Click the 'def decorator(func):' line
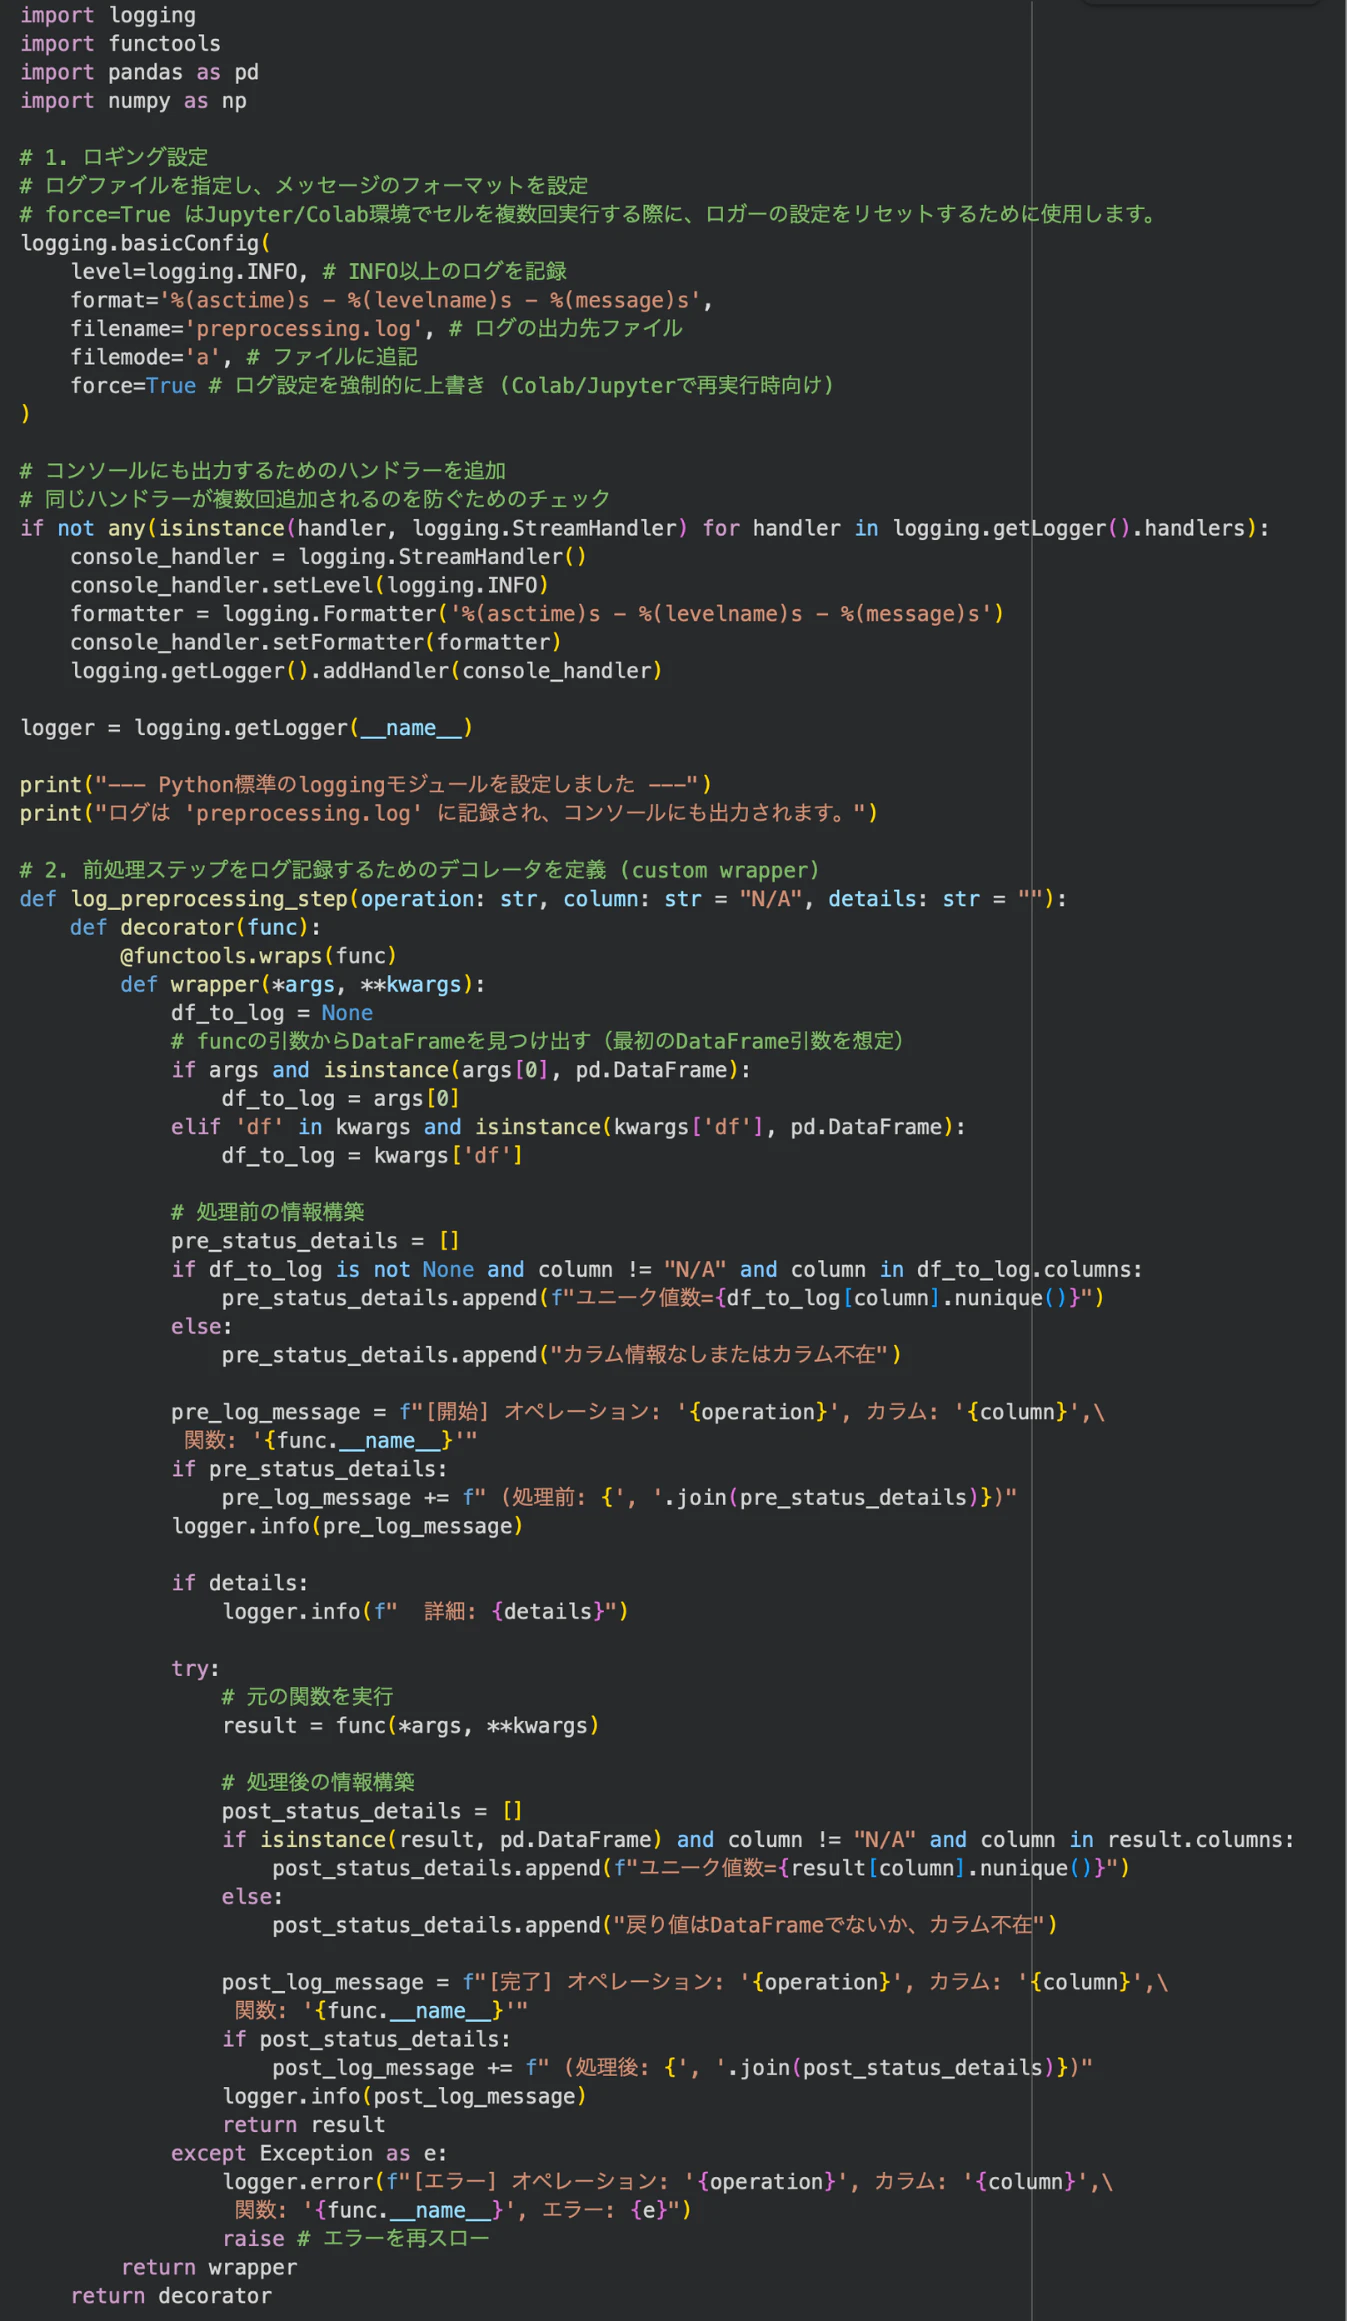This screenshot has width=1347, height=2321. click(x=195, y=927)
